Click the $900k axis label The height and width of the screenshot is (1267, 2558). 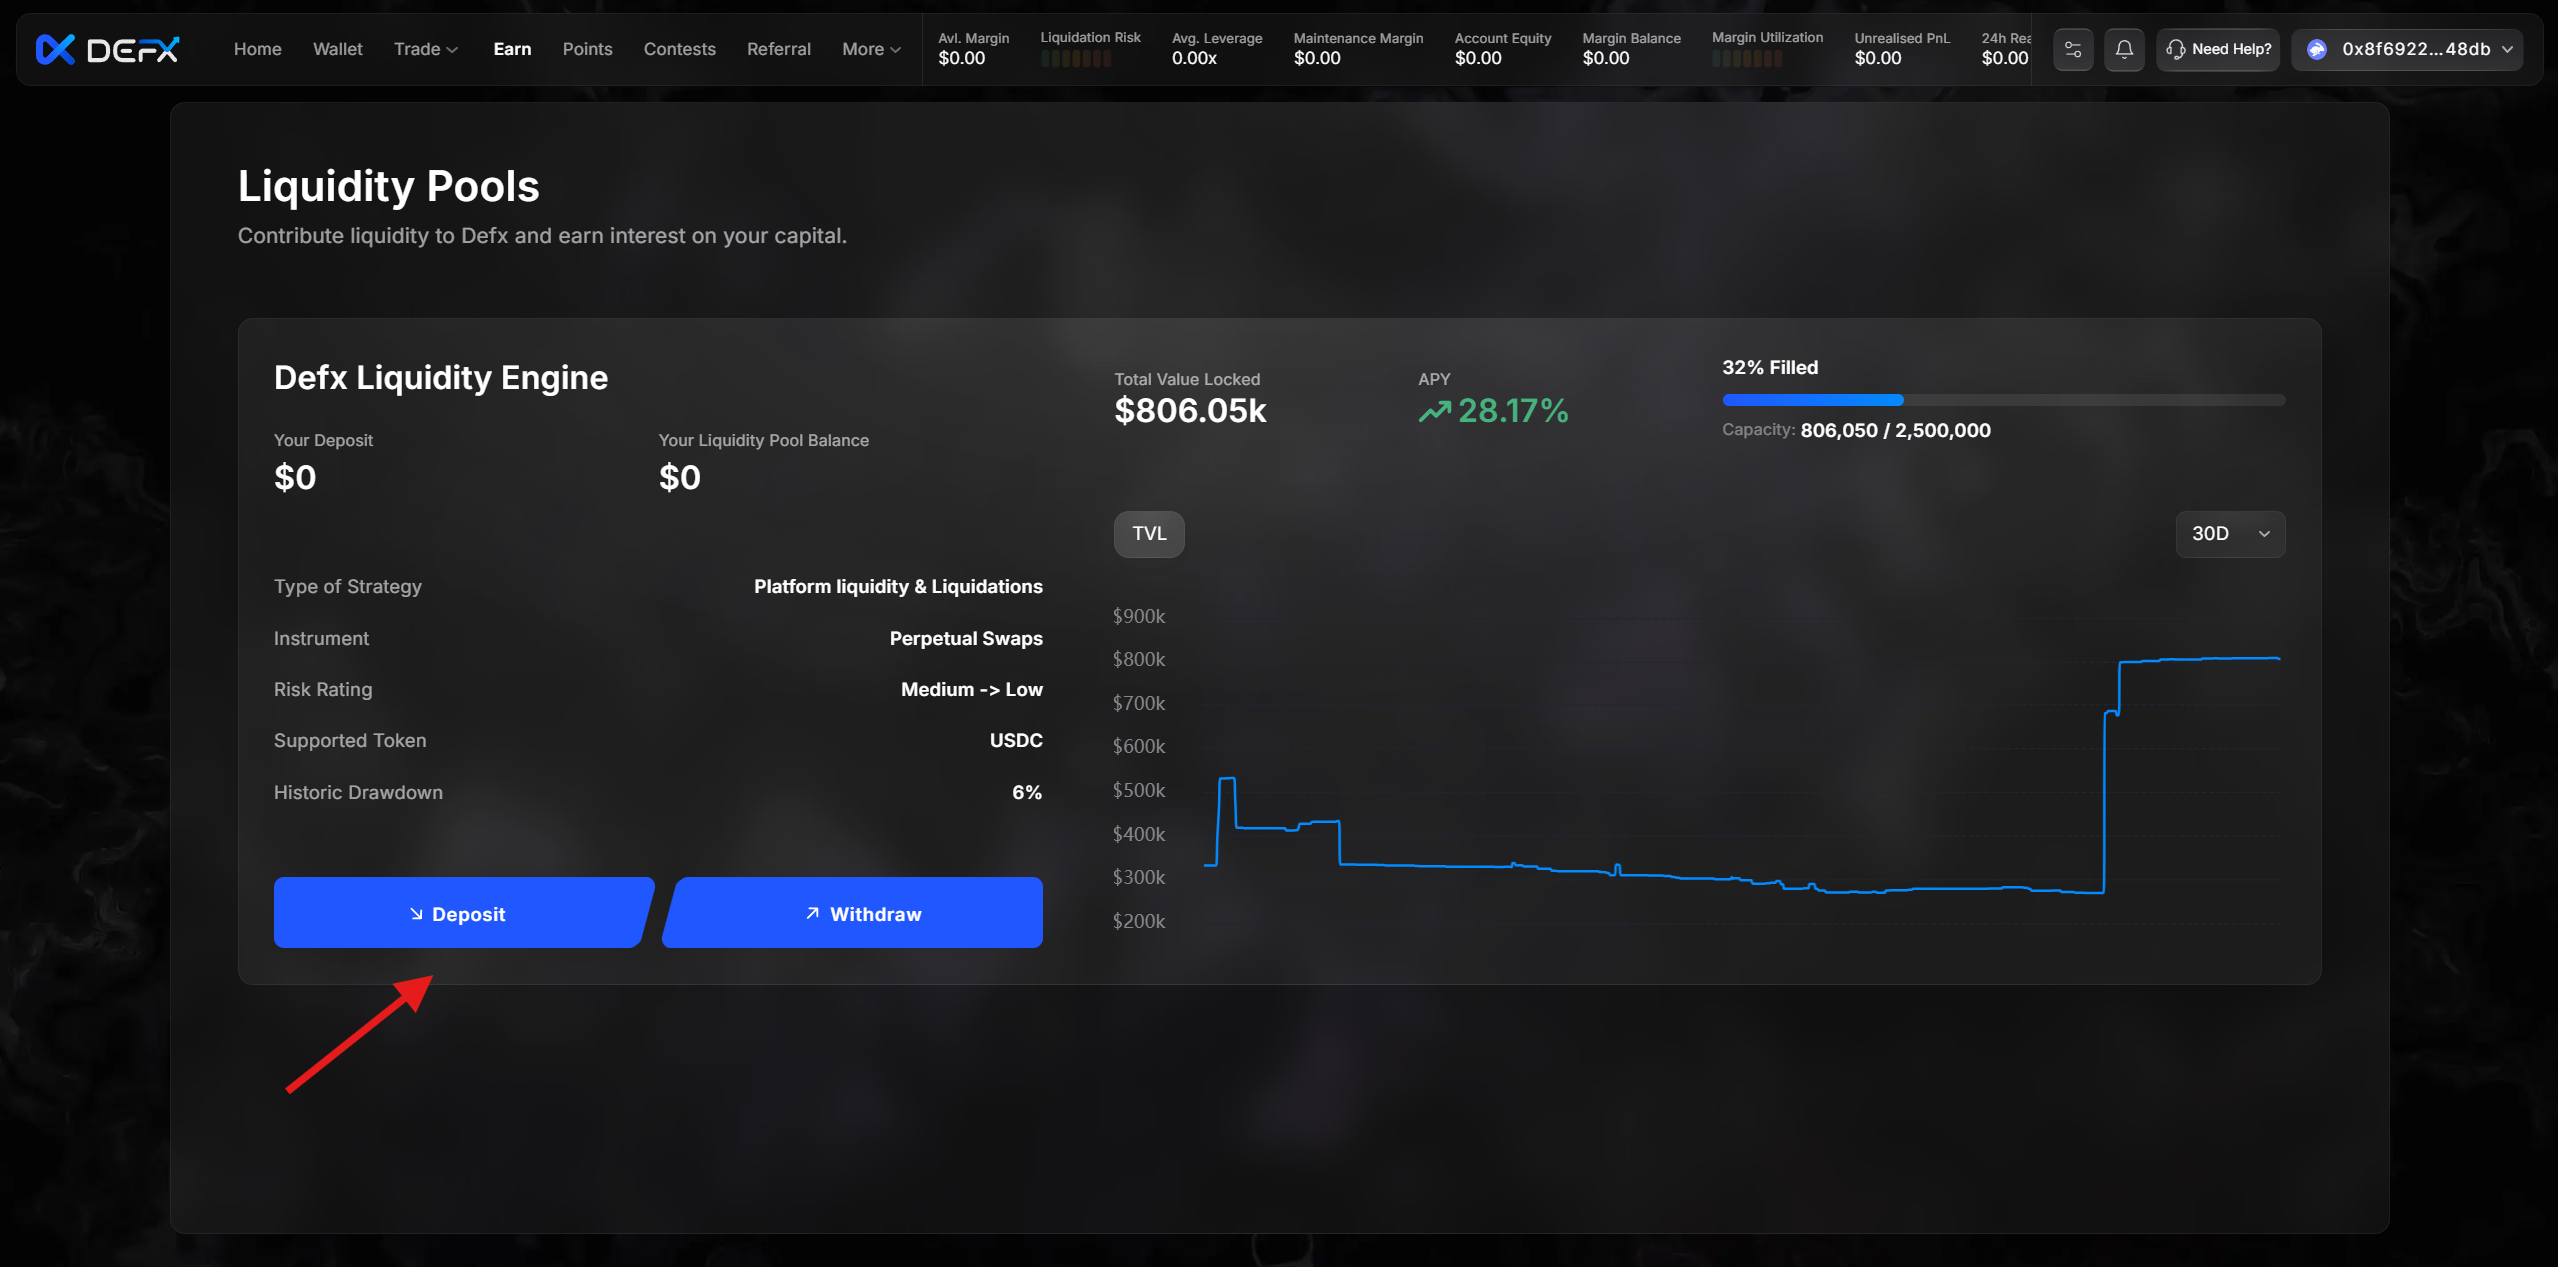(1139, 617)
